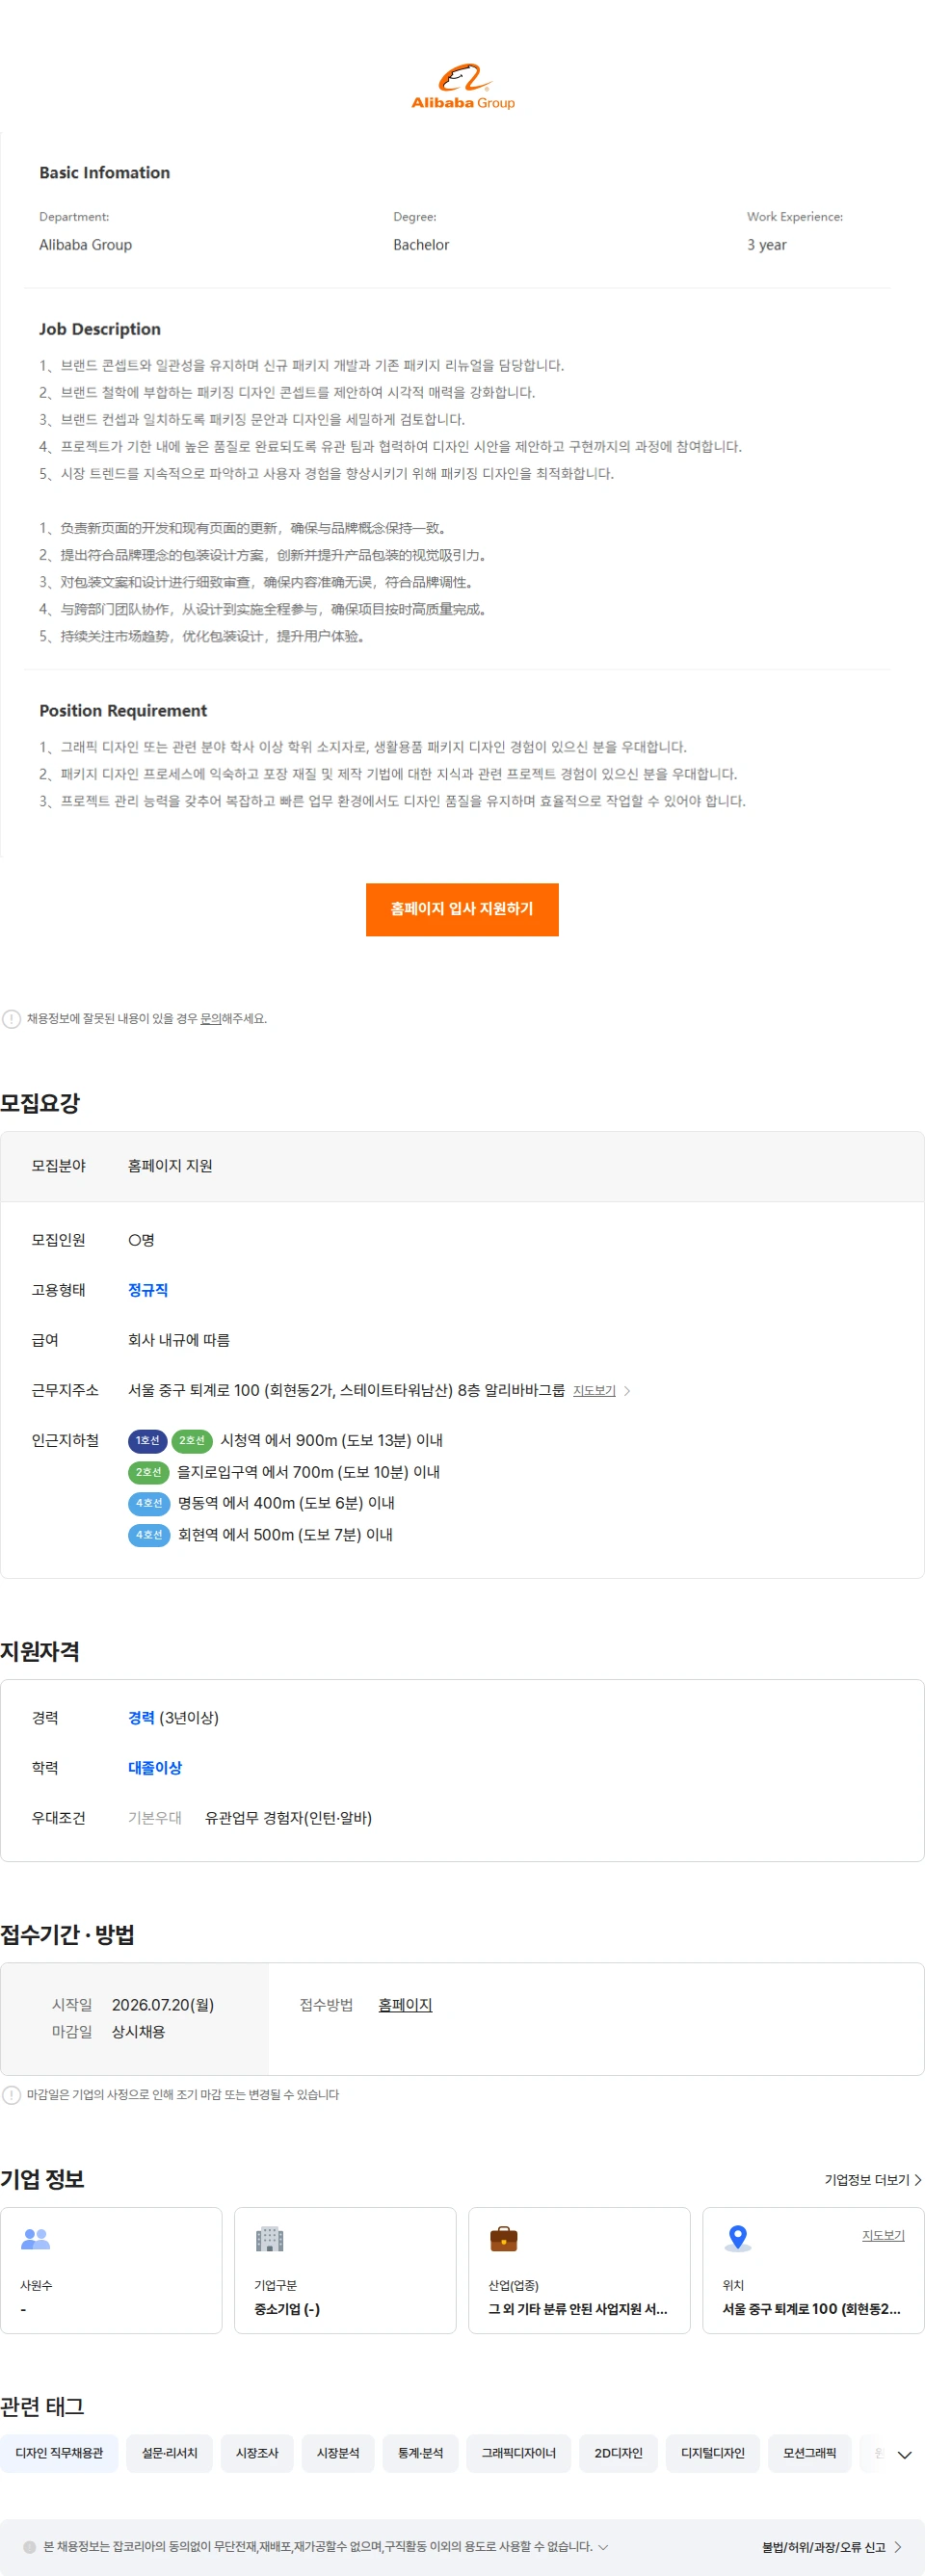
Task: Click the 1호선 badge for 시청역
Action: (x=147, y=1441)
